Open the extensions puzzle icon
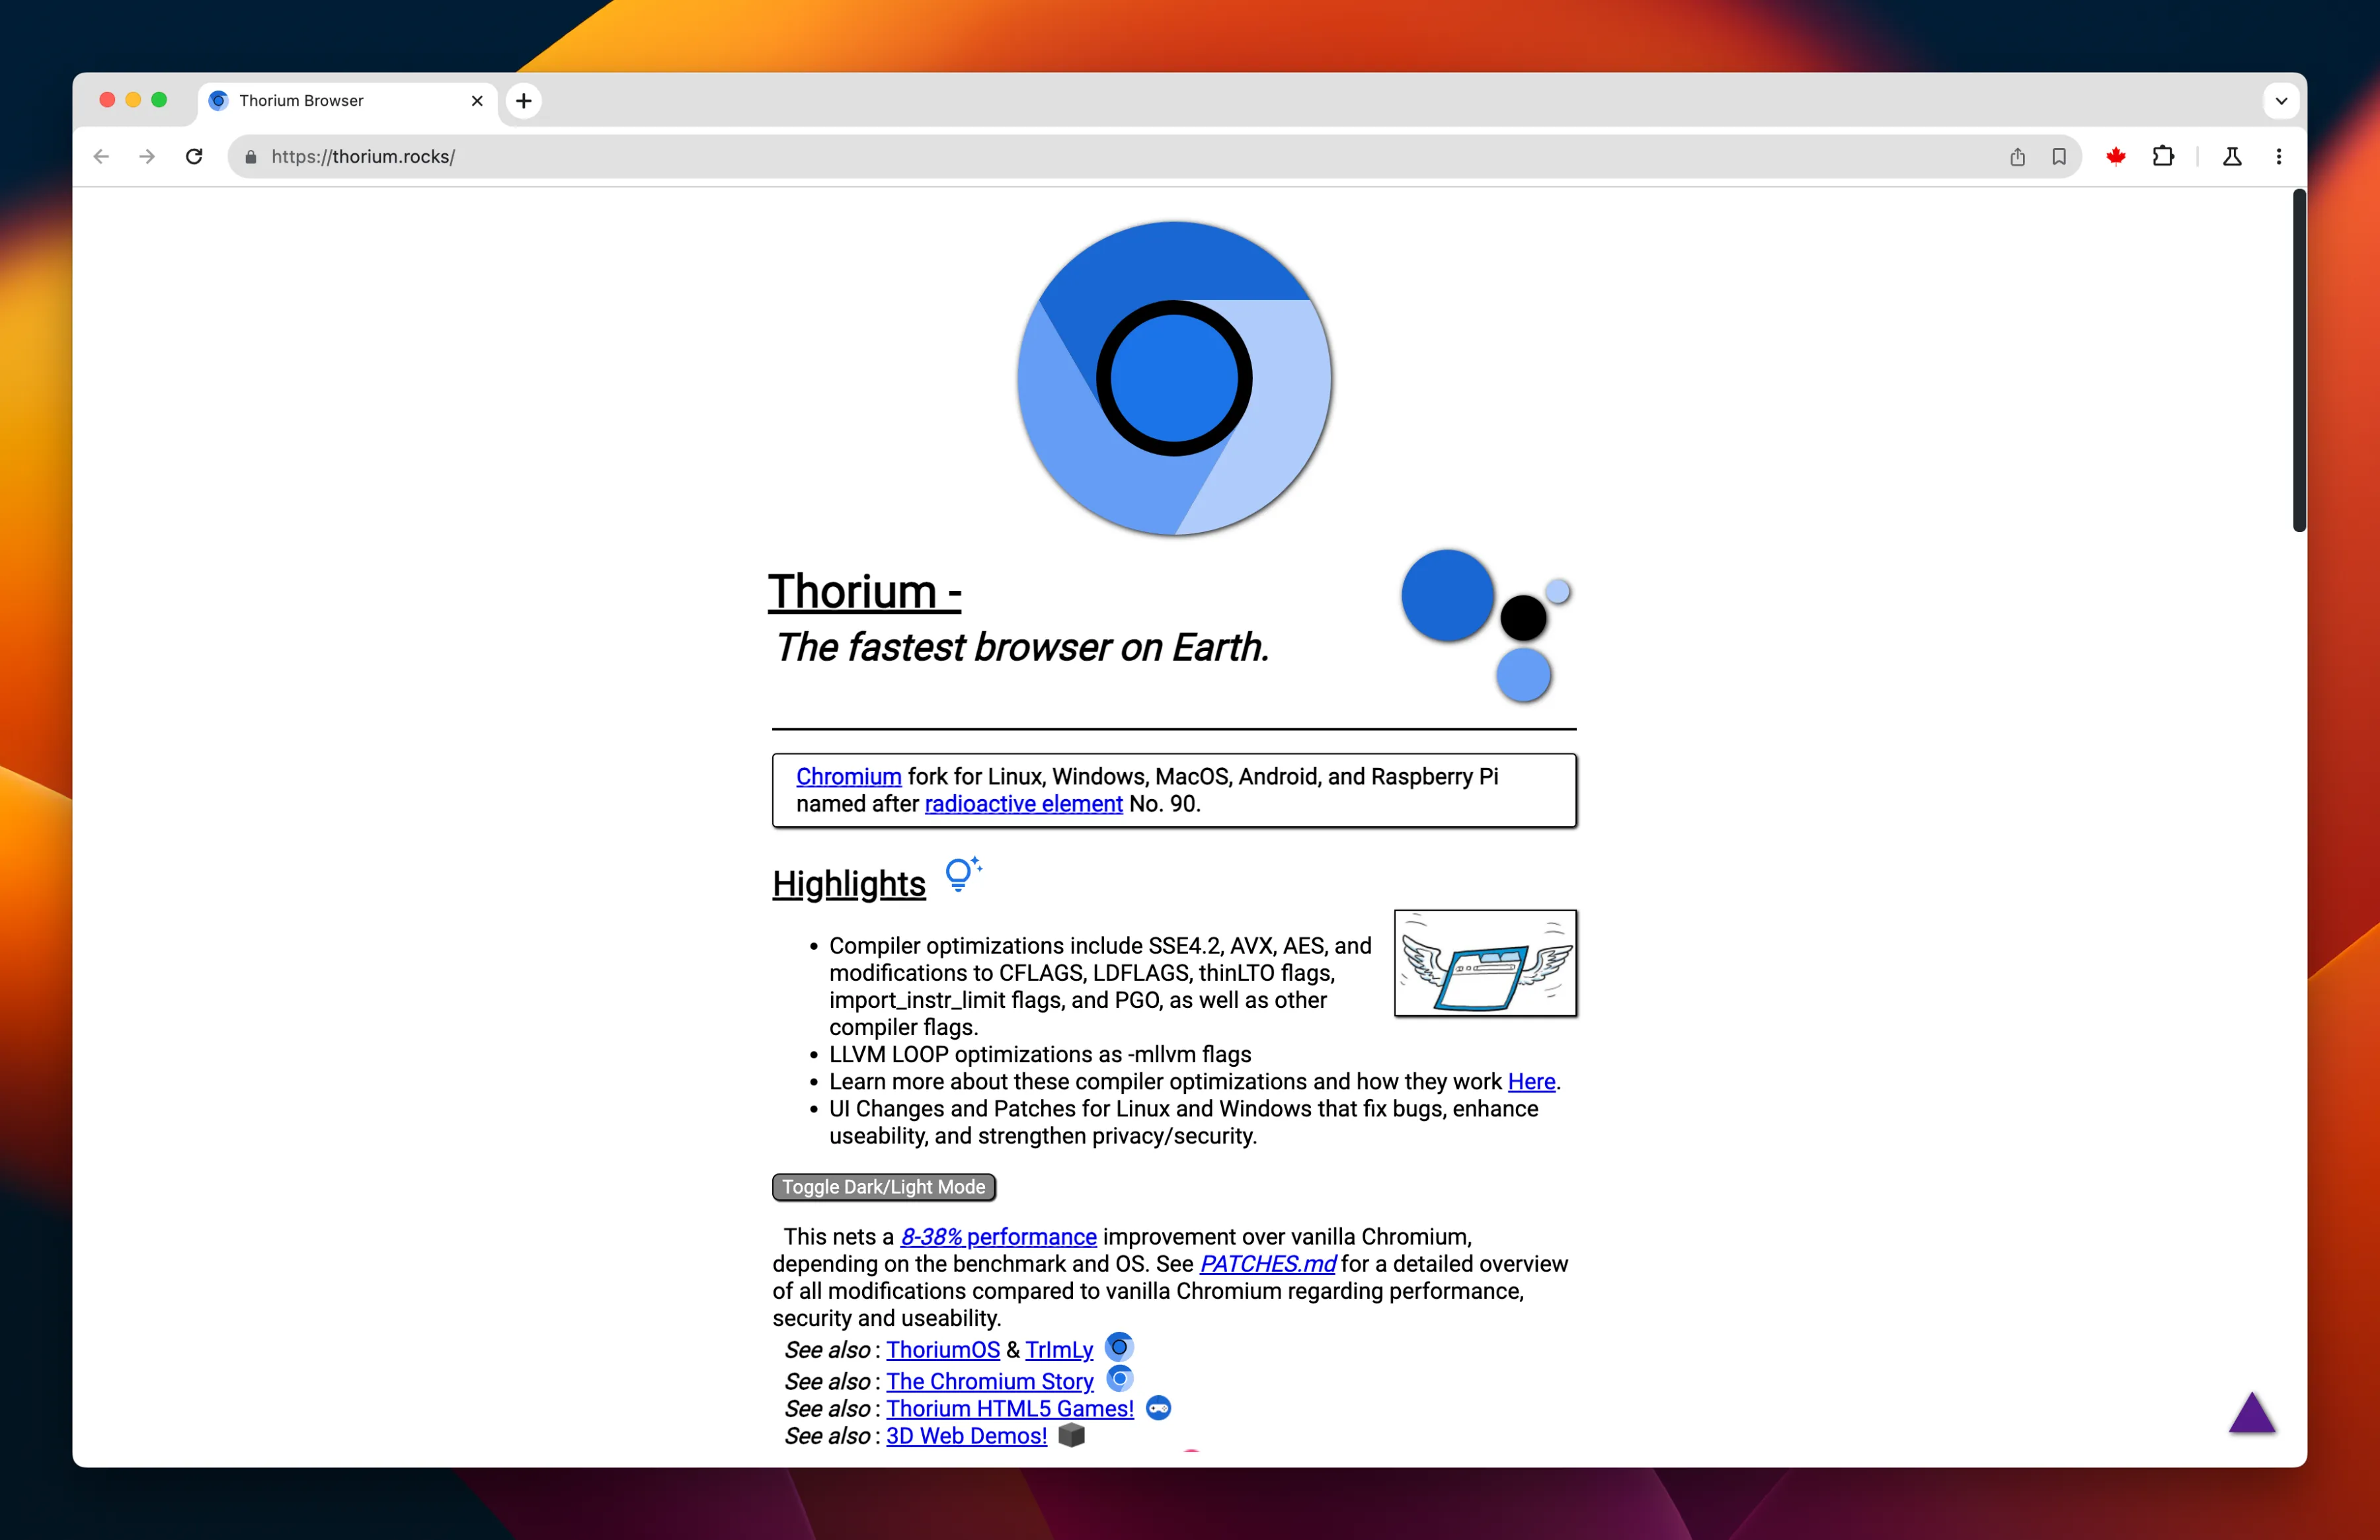The width and height of the screenshot is (2380, 1540). (x=2163, y=157)
